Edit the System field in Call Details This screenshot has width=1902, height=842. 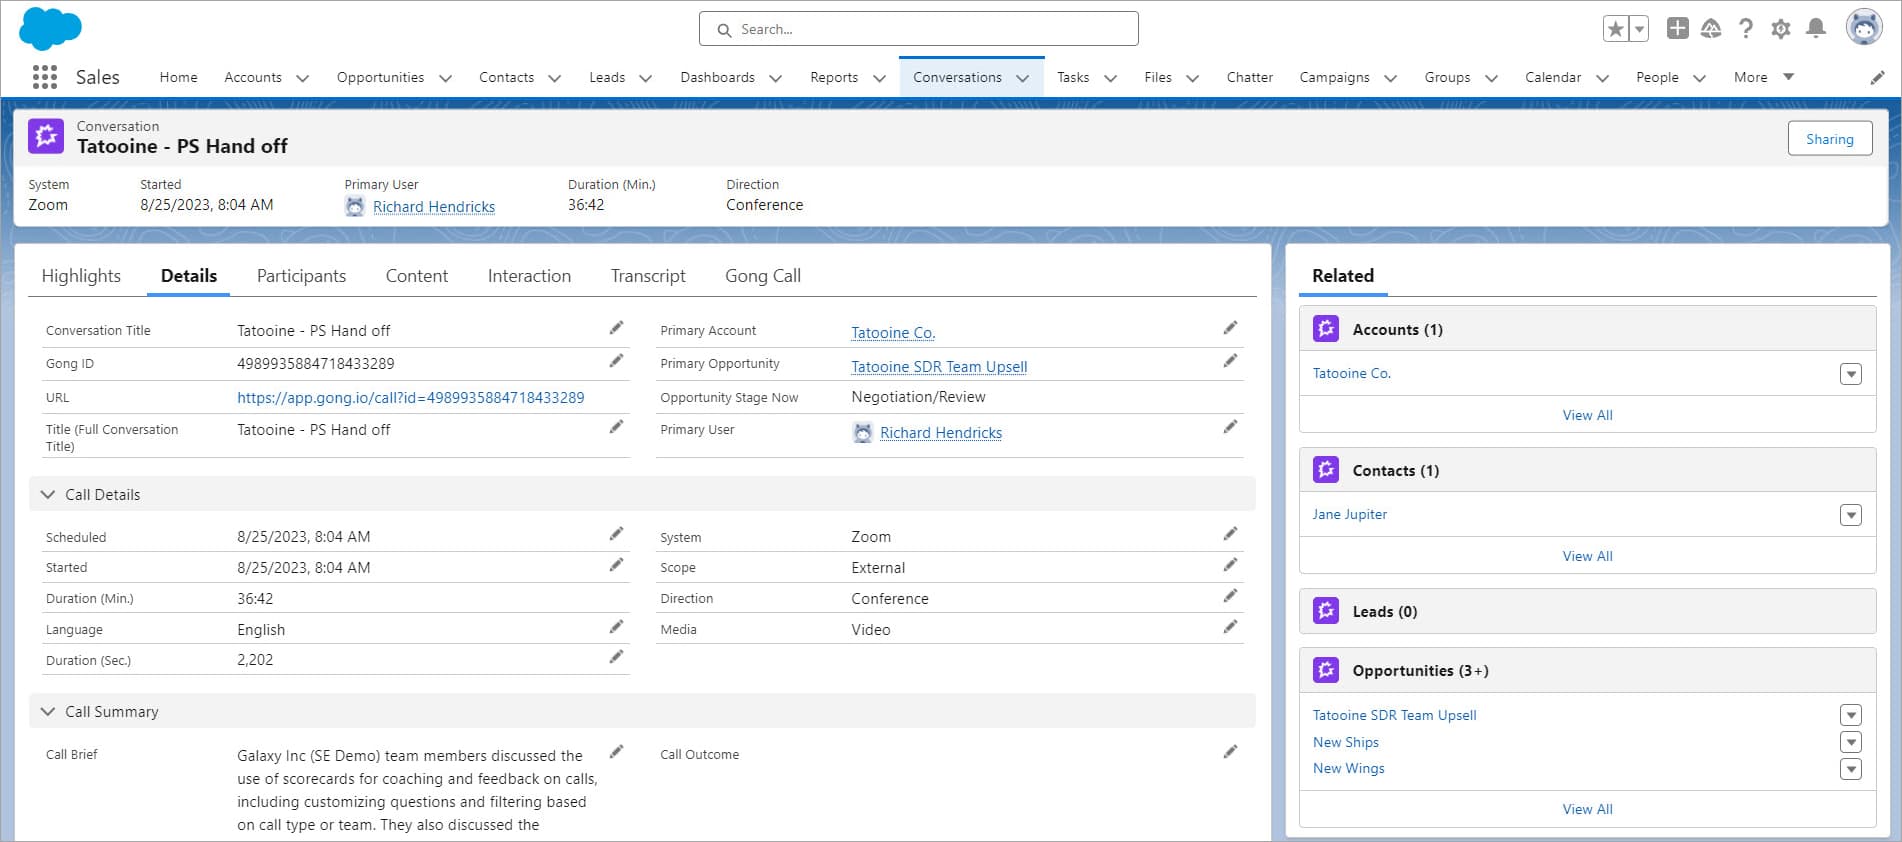[1231, 534]
